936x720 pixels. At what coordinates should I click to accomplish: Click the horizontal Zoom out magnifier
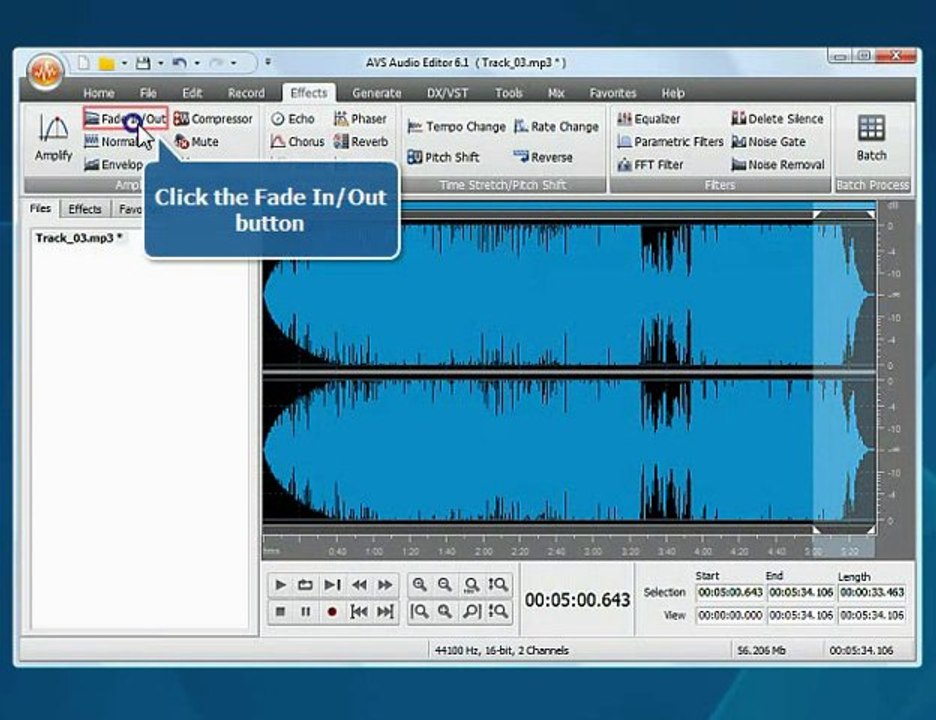pos(445,584)
